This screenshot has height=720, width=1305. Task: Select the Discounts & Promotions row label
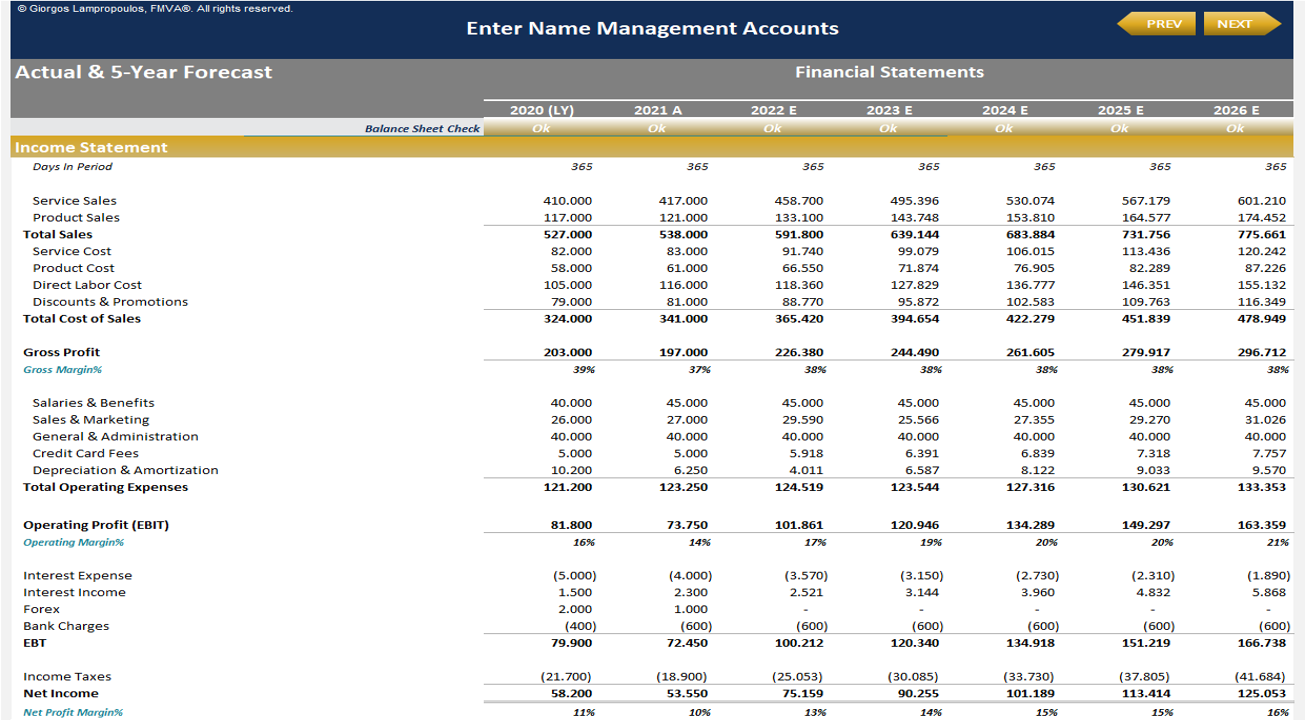pyautogui.click(x=110, y=302)
